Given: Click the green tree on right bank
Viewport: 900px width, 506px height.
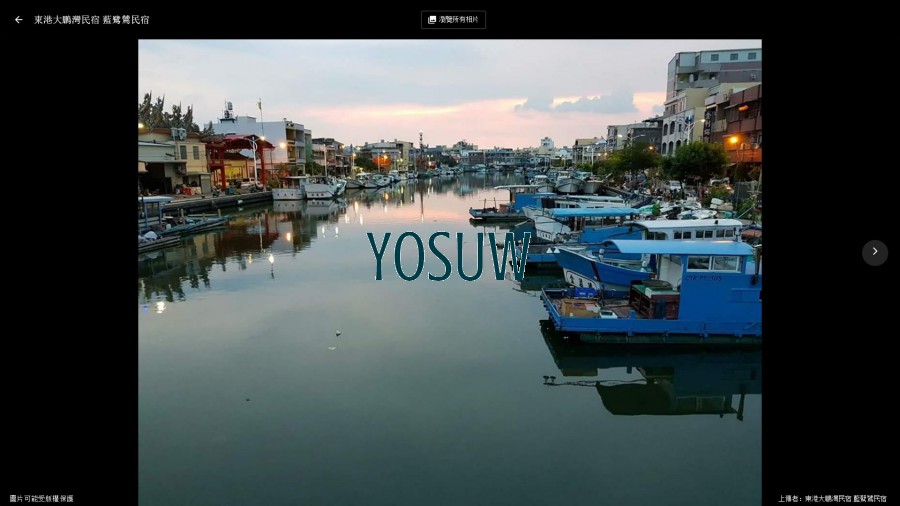Looking at the screenshot, I should 696,160.
